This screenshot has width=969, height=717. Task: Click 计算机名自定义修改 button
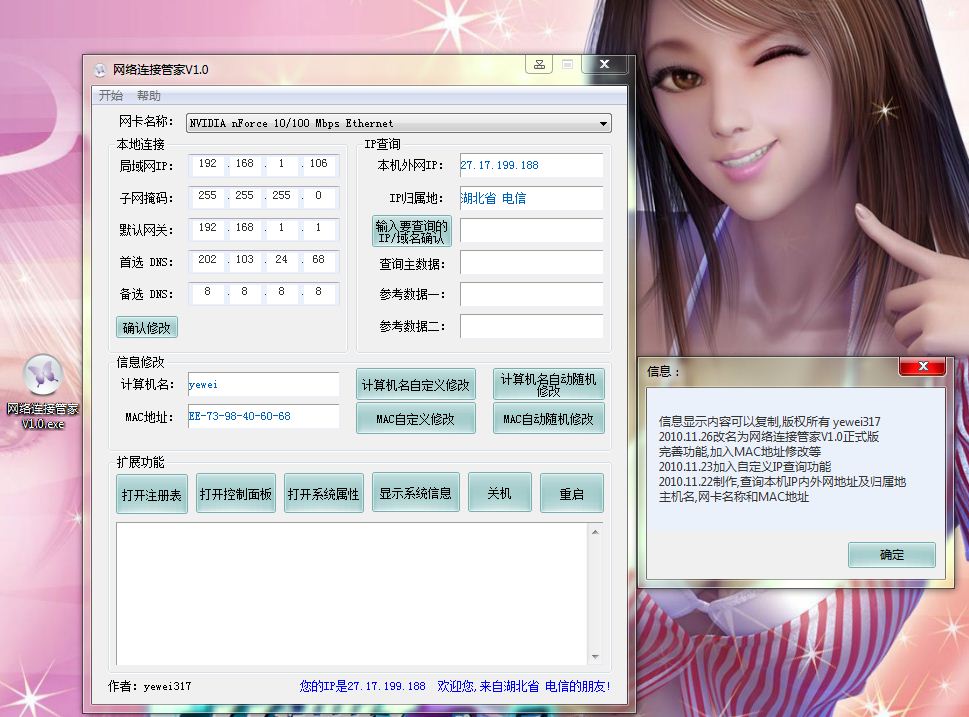pos(416,385)
